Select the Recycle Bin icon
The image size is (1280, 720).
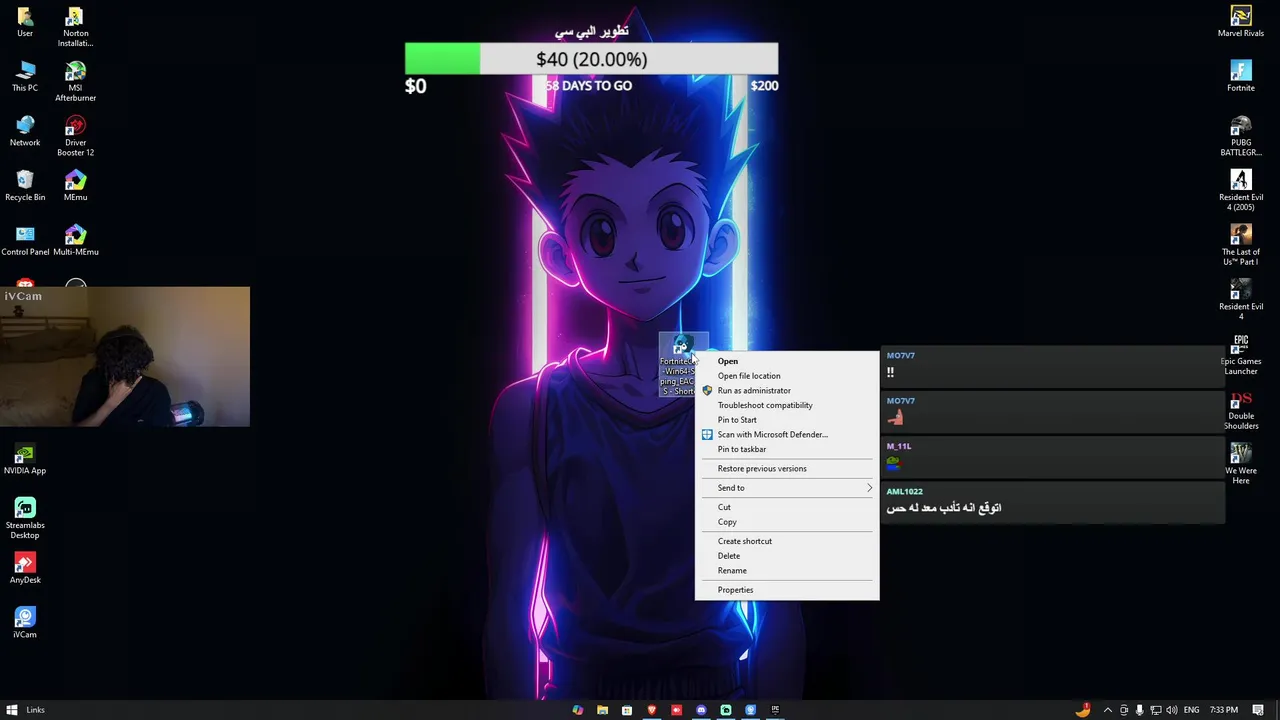pyautogui.click(x=25, y=186)
